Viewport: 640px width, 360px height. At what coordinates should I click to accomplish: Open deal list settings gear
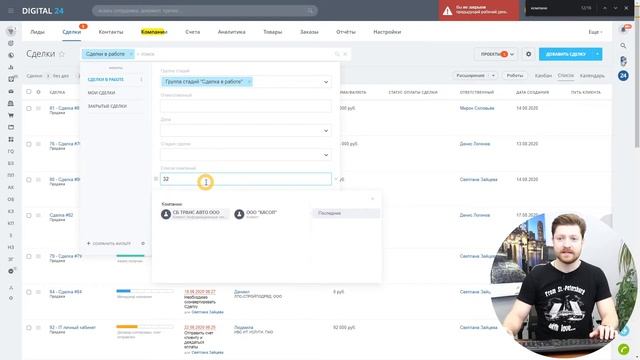click(529, 54)
